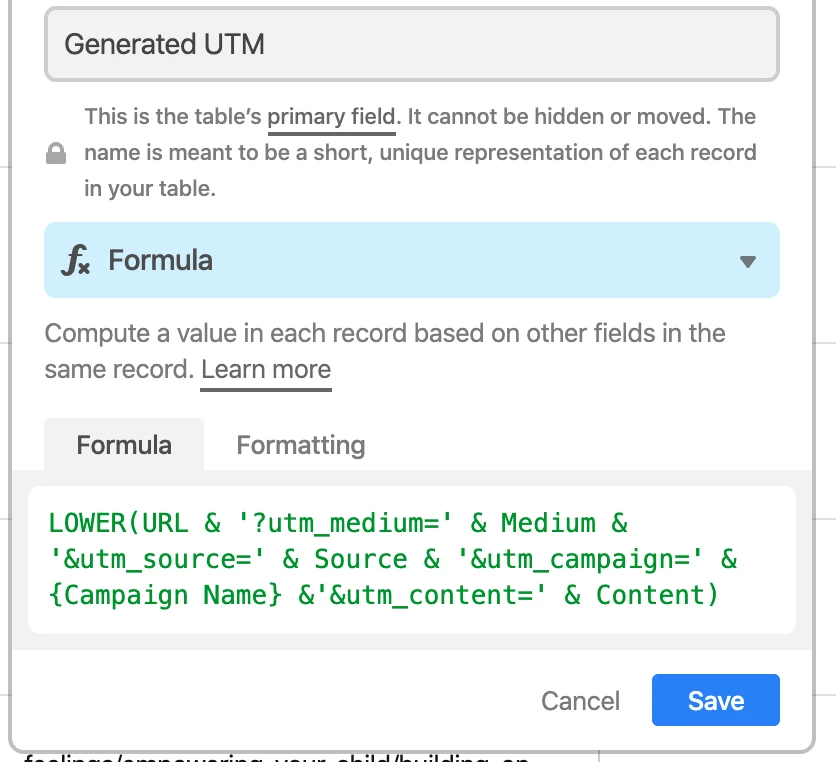Click the Medium field reference in formula
The width and height of the screenshot is (836, 762).
click(x=548, y=523)
